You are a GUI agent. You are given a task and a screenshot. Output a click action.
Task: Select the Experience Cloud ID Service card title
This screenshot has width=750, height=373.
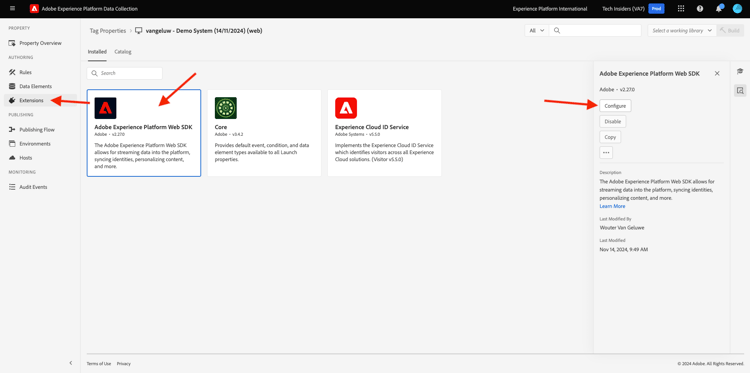[x=372, y=127]
